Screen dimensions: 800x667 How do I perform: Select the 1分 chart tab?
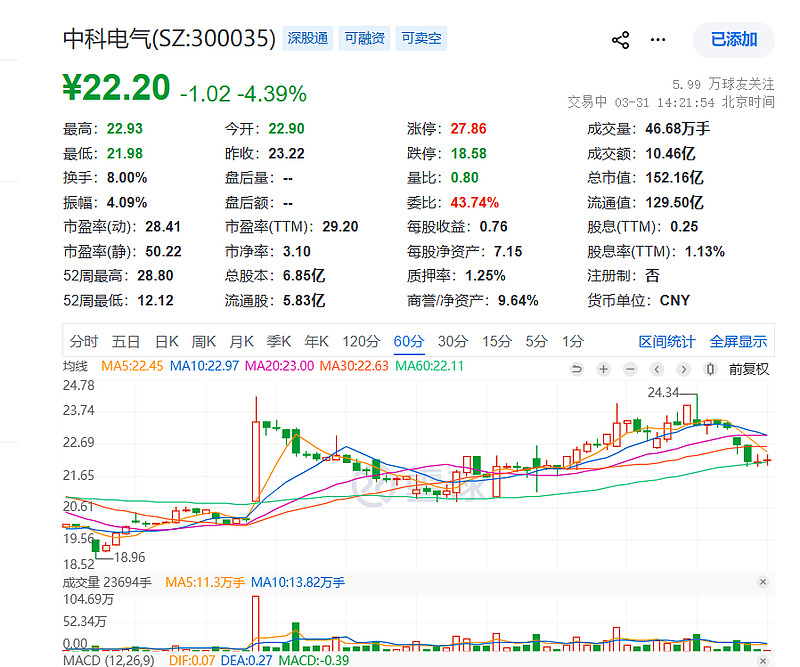tap(572, 341)
